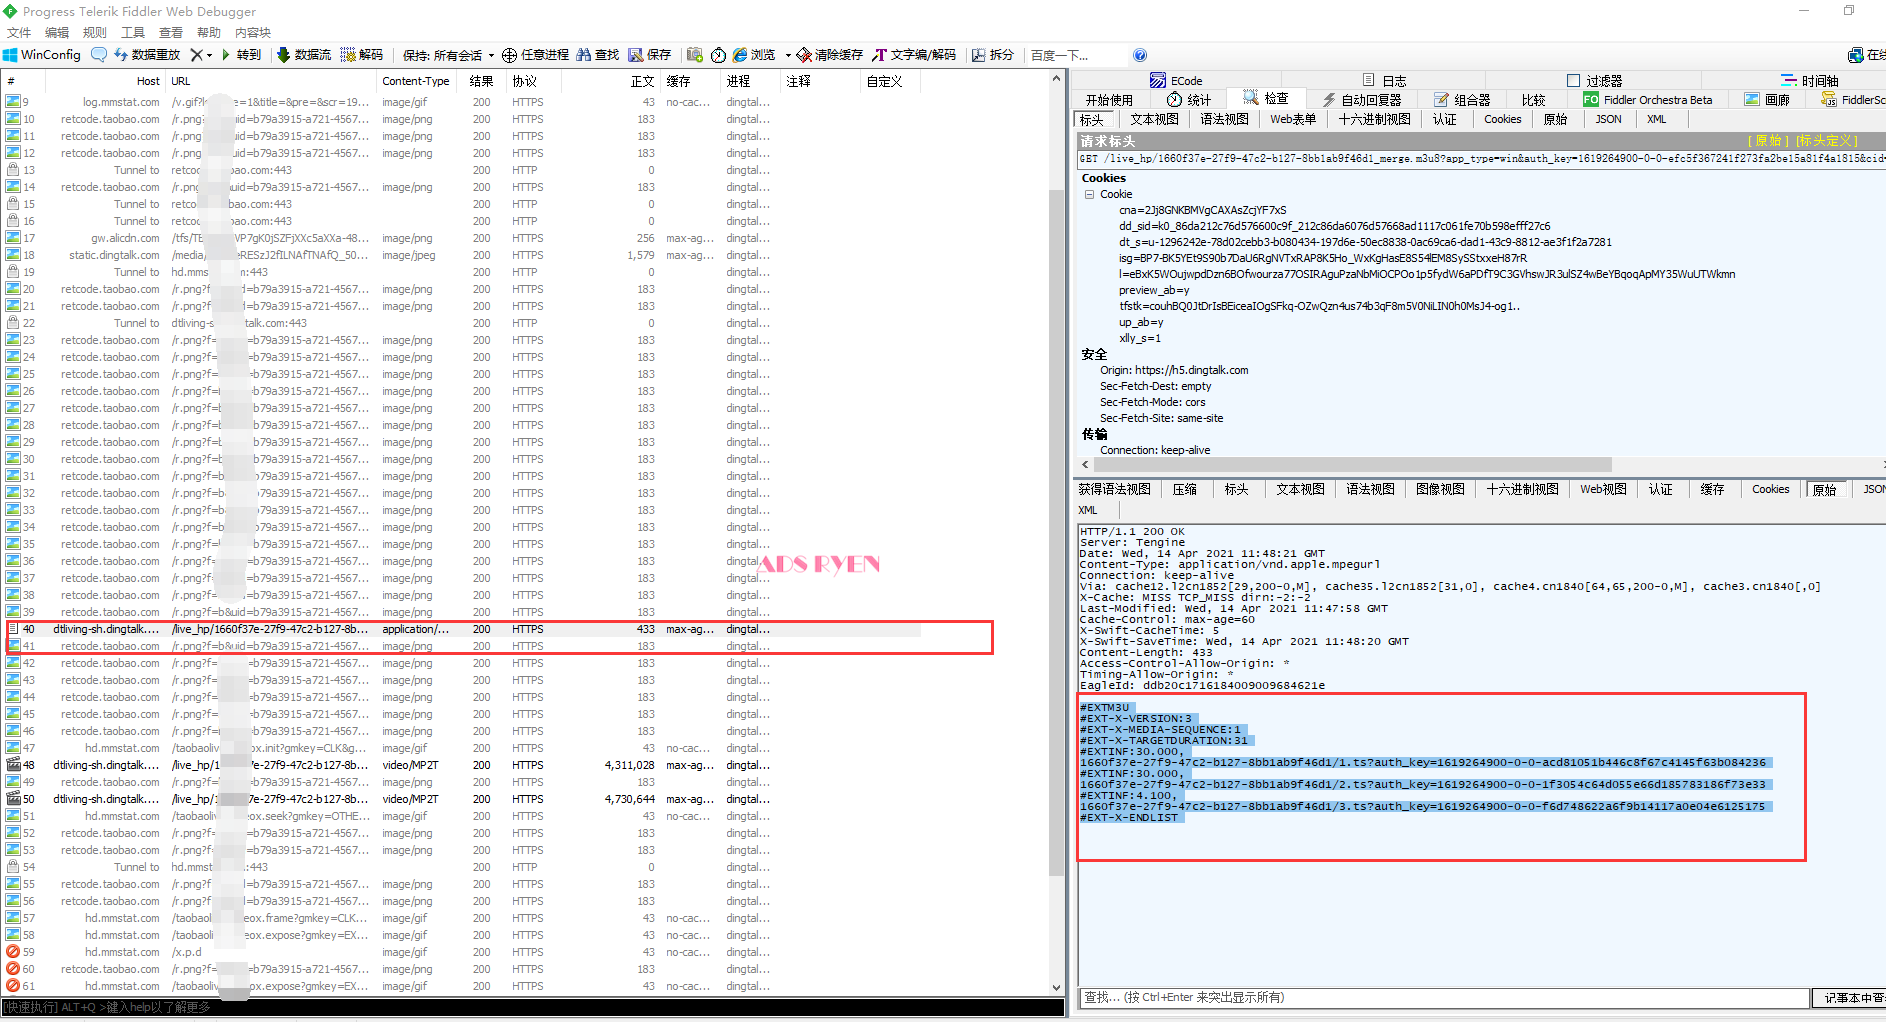Image resolution: width=1886 pixels, height=1022 pixels.
Task: Open the 编辑 menu
Action: 57,32
